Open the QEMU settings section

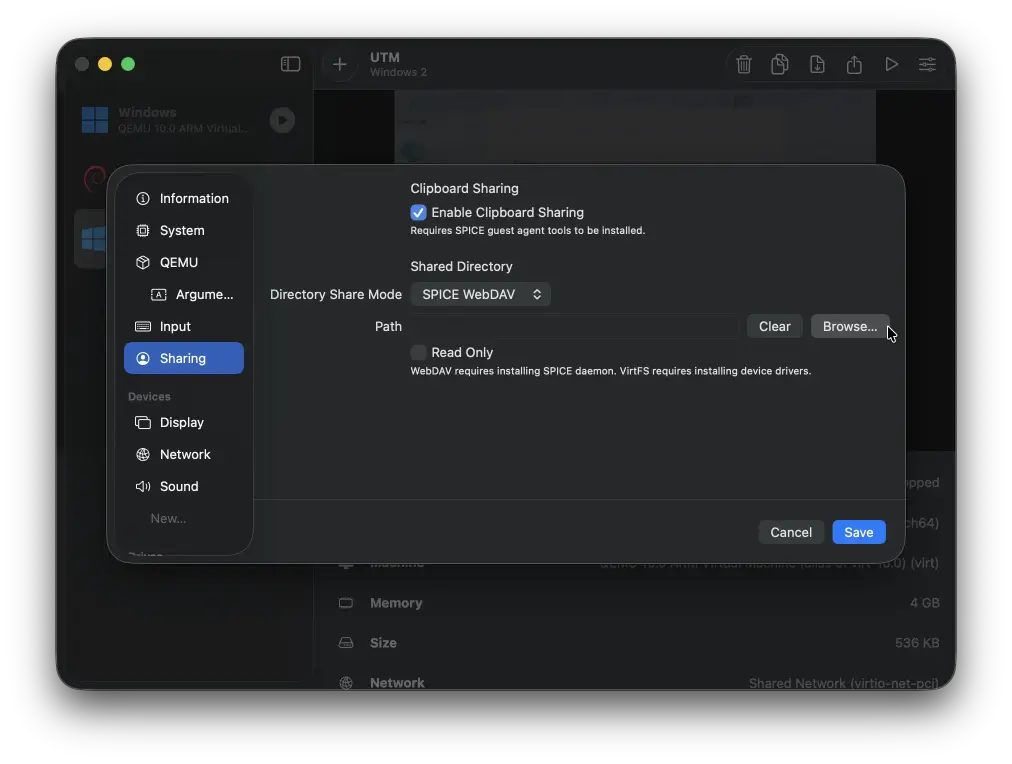point(184,263)
